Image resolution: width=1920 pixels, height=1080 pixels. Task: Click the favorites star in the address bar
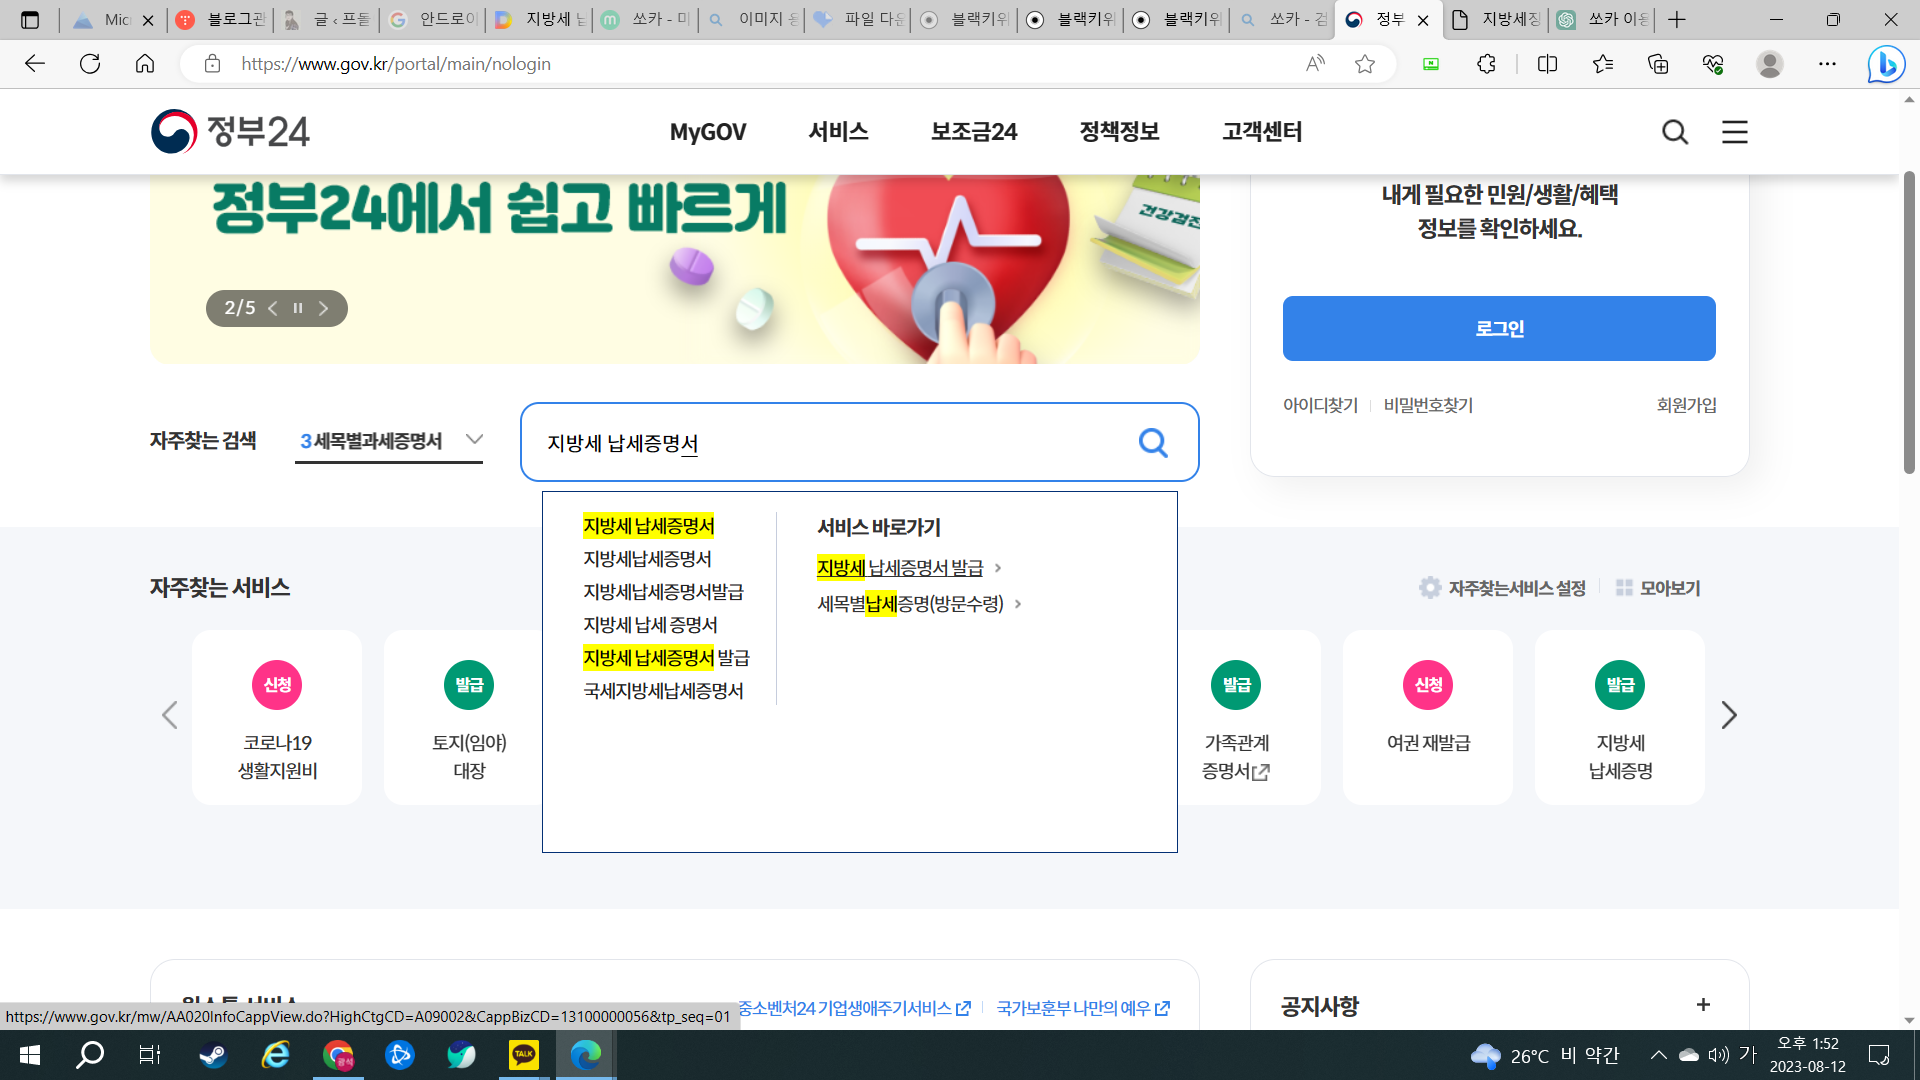coord(1366,64)
